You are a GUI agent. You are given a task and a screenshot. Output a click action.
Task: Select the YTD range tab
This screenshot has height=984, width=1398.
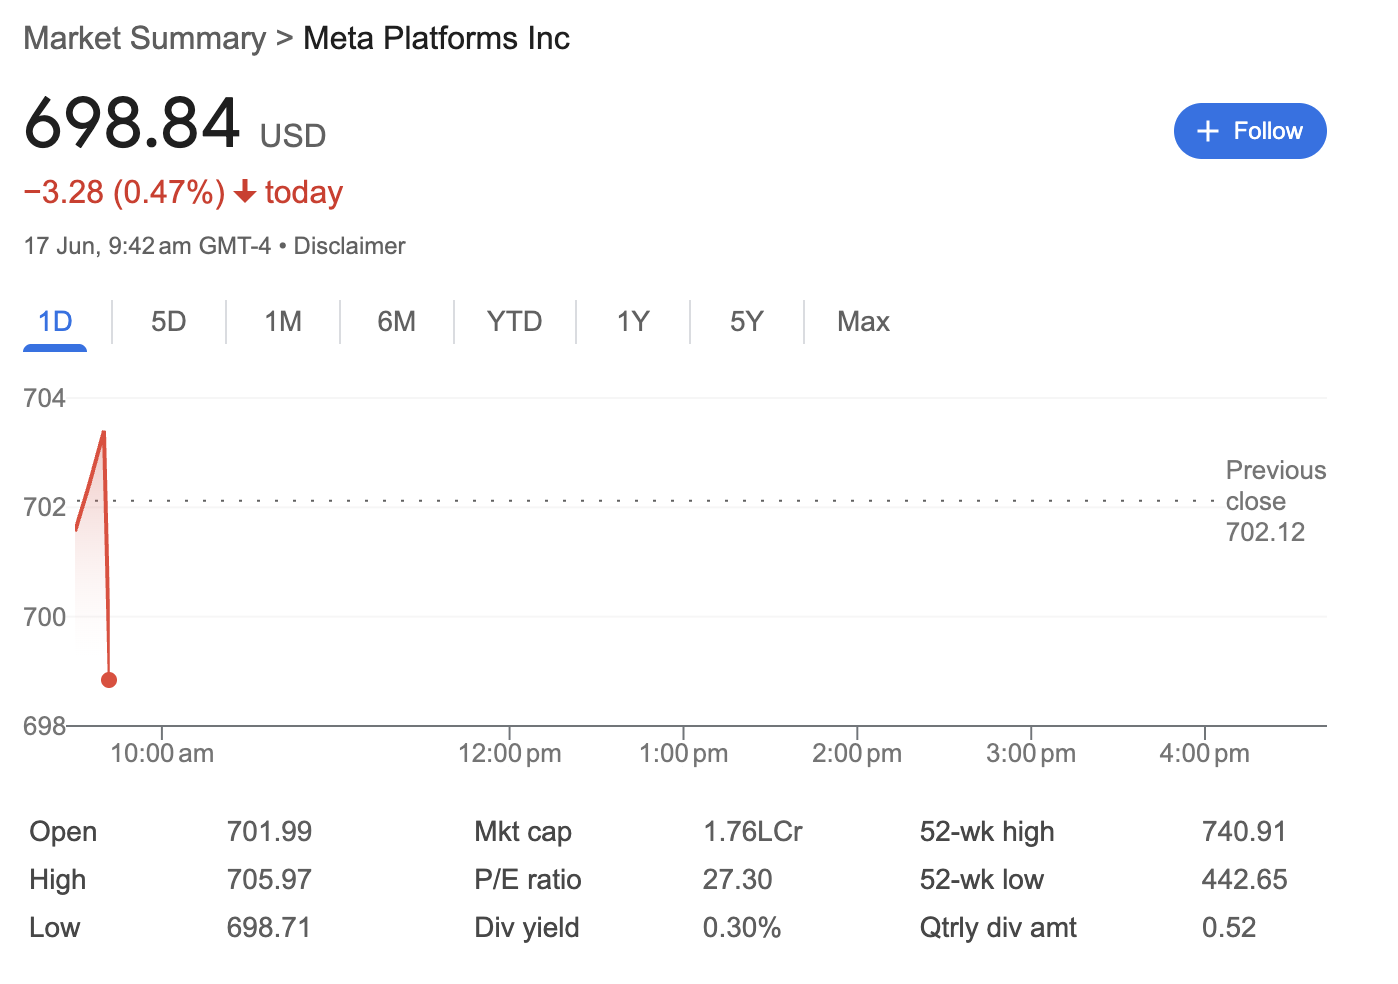coord(514,321)
